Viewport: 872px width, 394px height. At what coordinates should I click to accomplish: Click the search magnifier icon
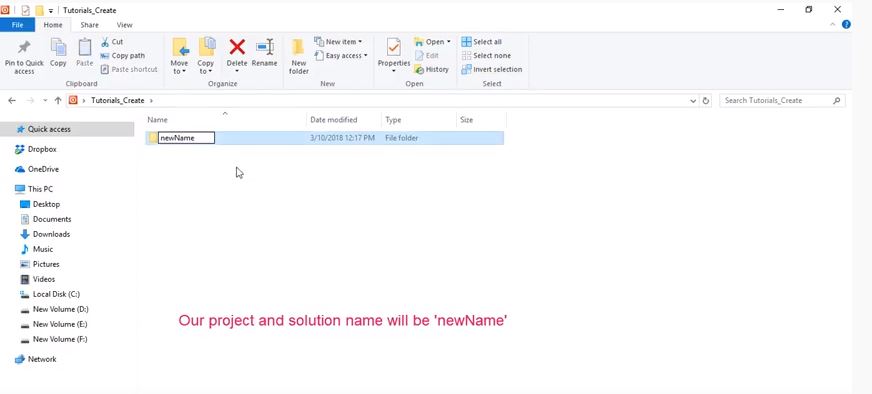tap(836, 101)
